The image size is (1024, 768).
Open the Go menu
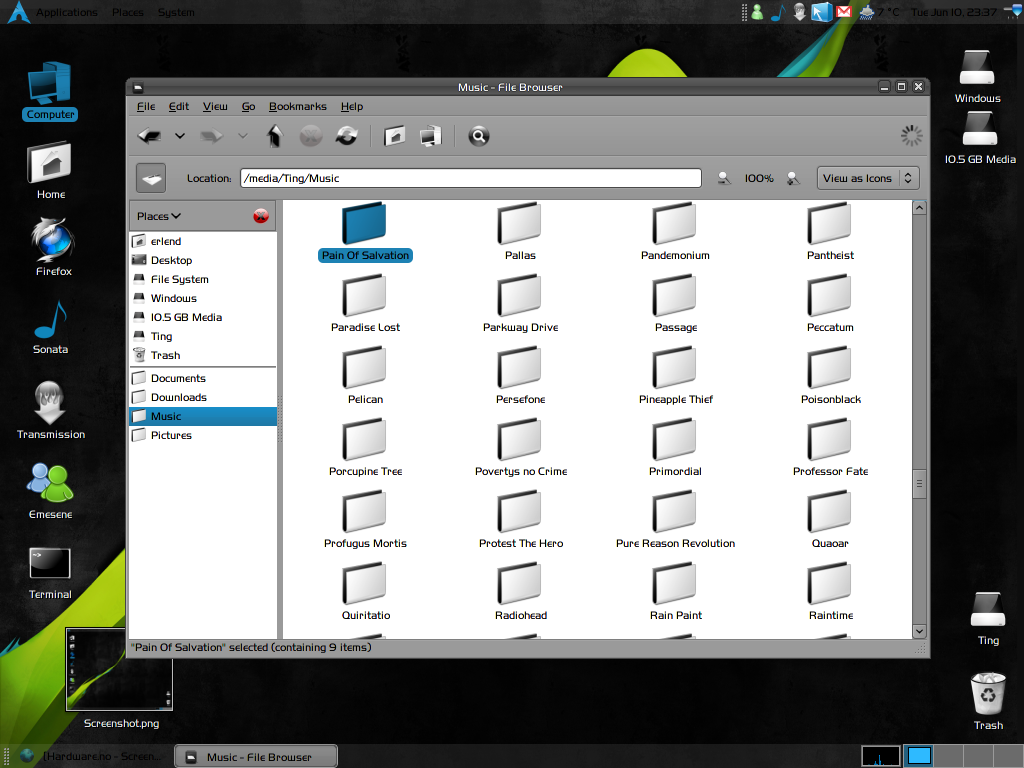coord(248,106)
